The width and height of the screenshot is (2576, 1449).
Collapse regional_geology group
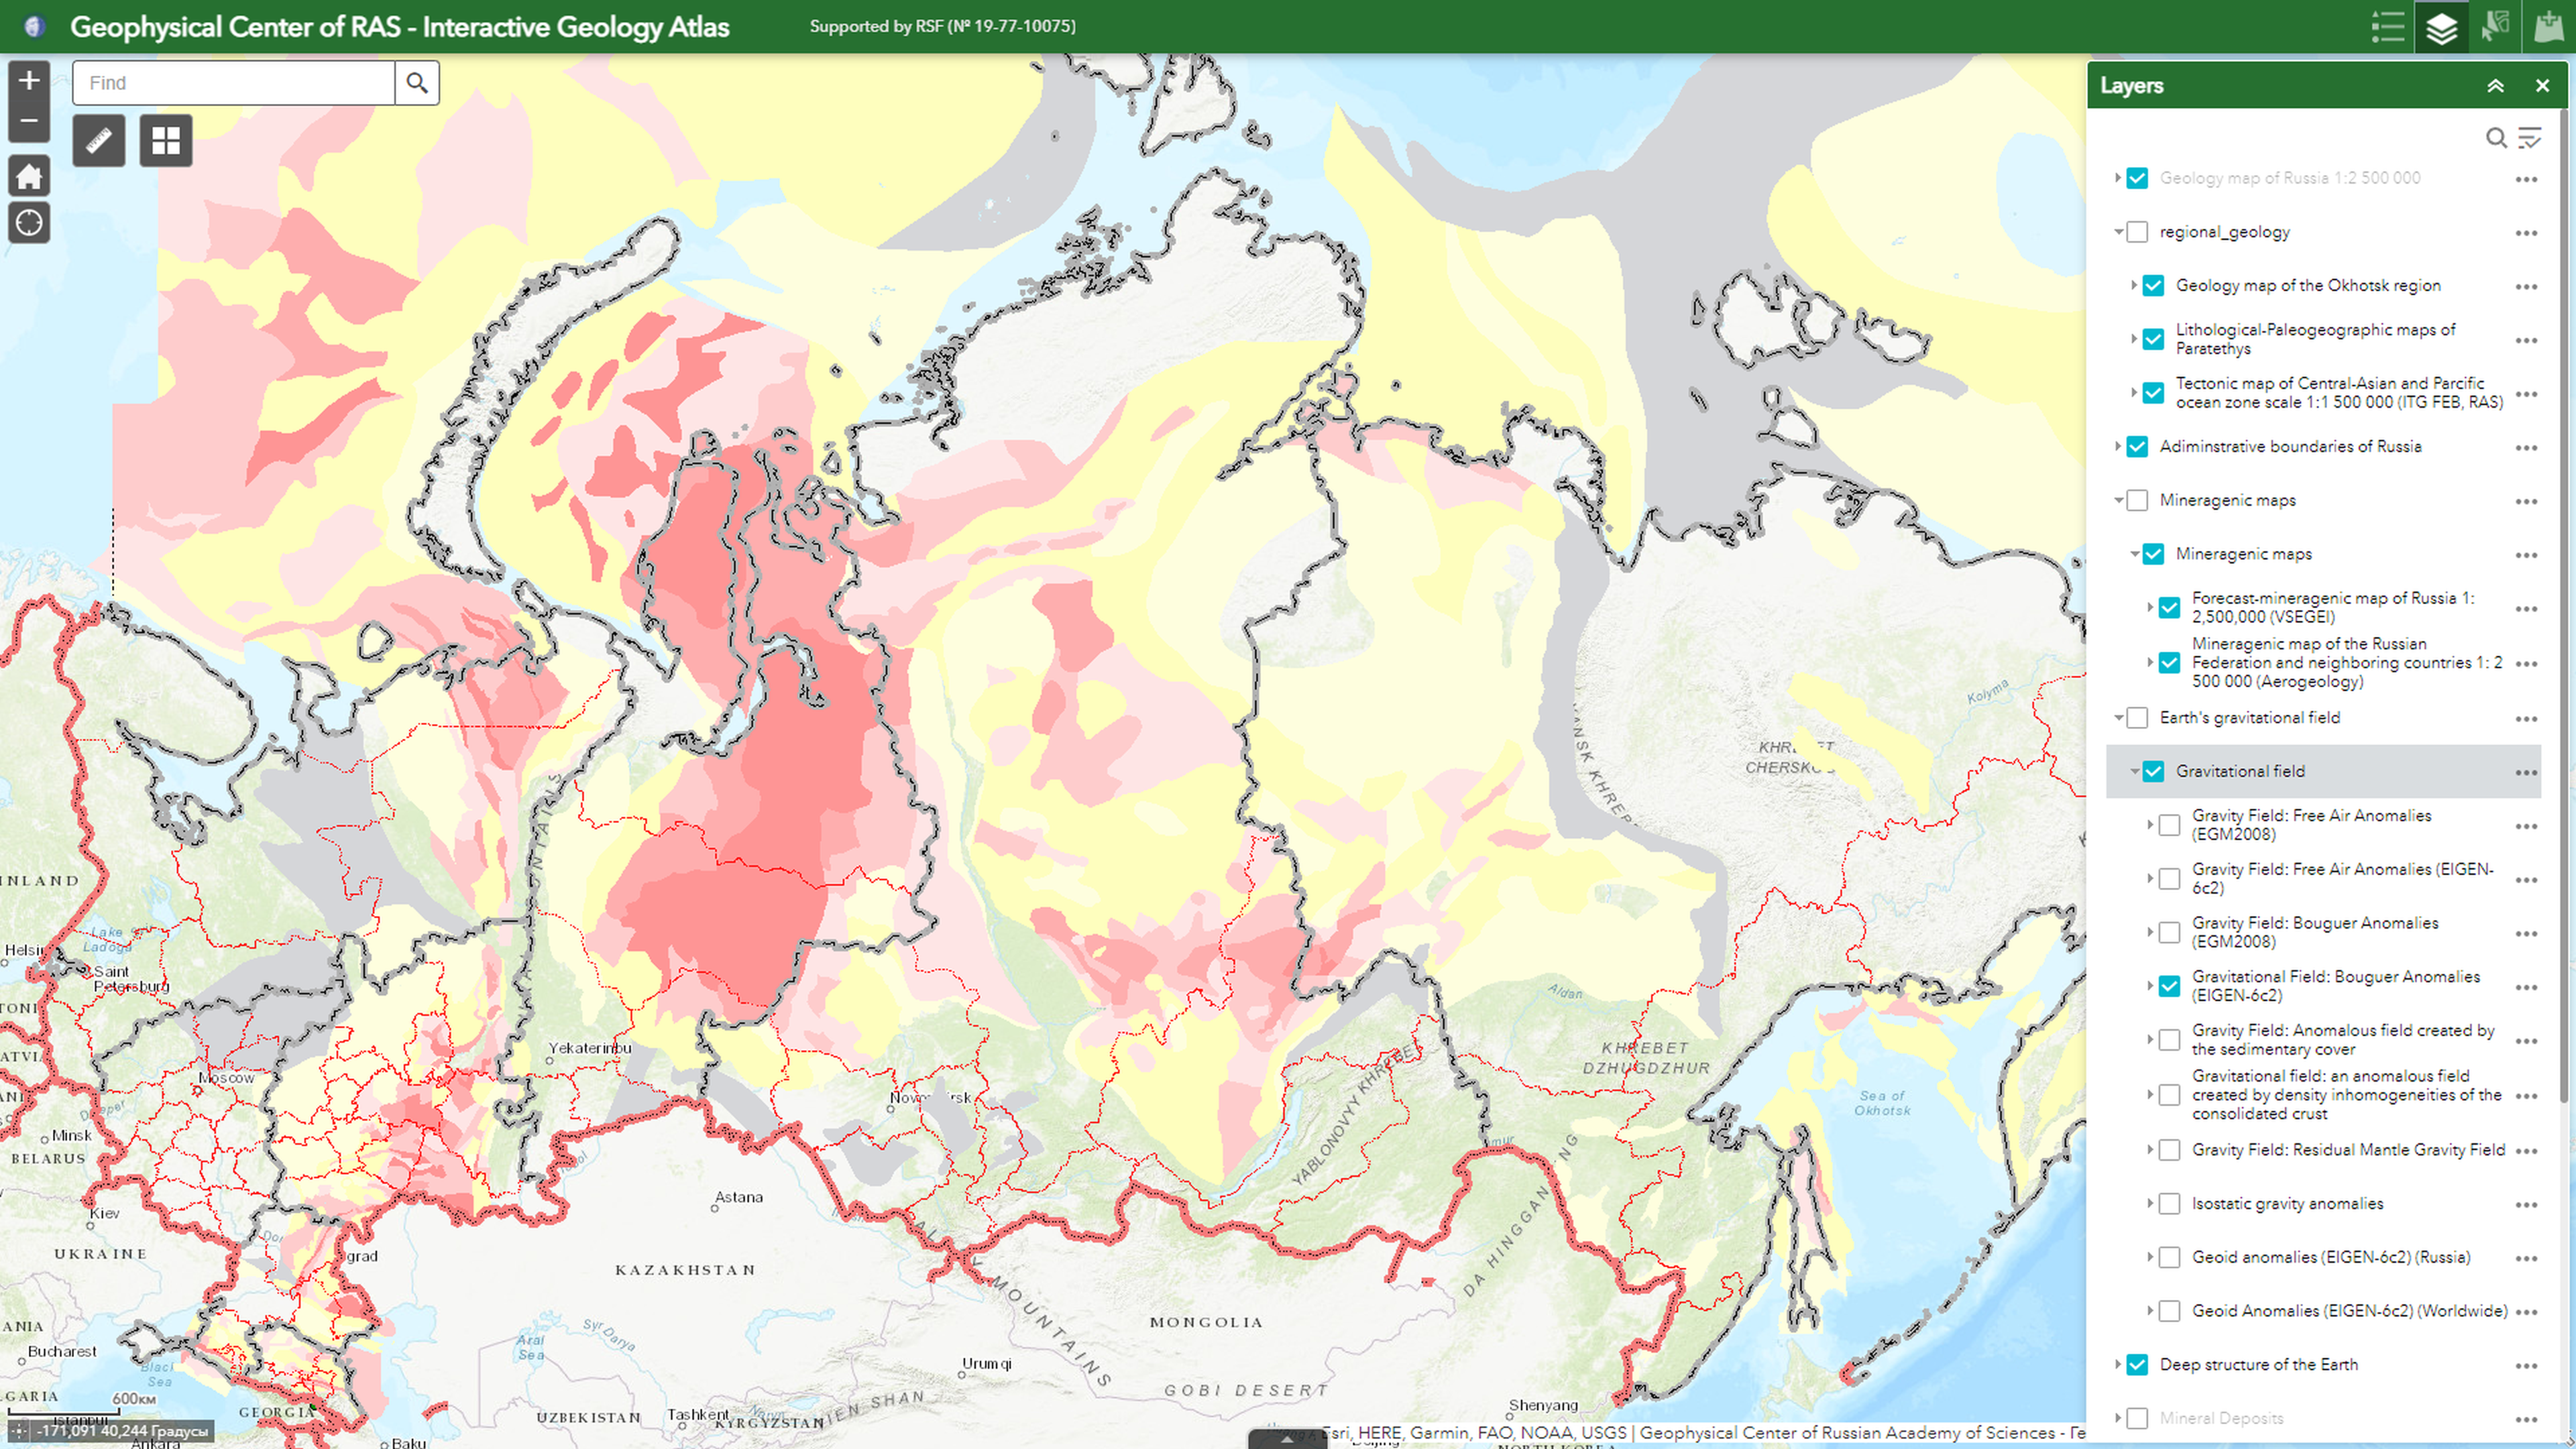(2117, 232)
